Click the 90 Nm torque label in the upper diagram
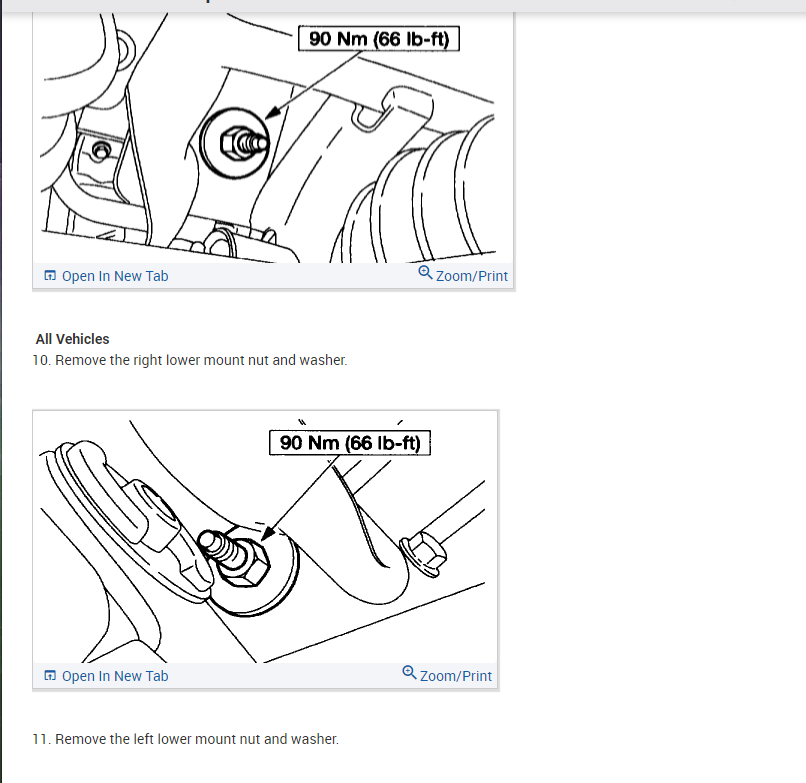This screenshot has height=783, width=806. (379, 39)
